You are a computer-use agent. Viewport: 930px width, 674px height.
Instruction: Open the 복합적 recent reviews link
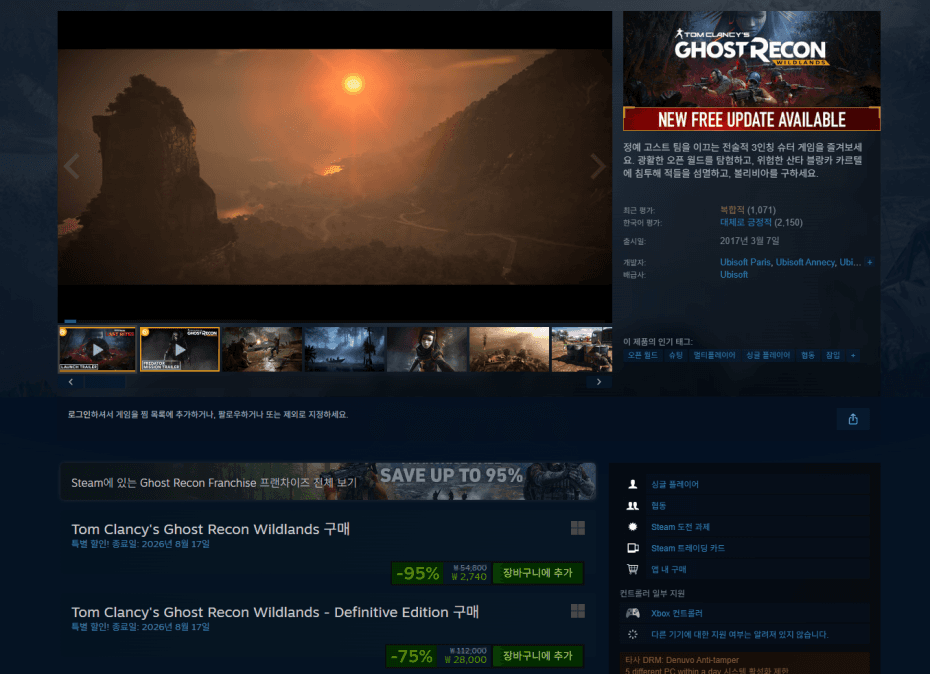click(732, 210)
